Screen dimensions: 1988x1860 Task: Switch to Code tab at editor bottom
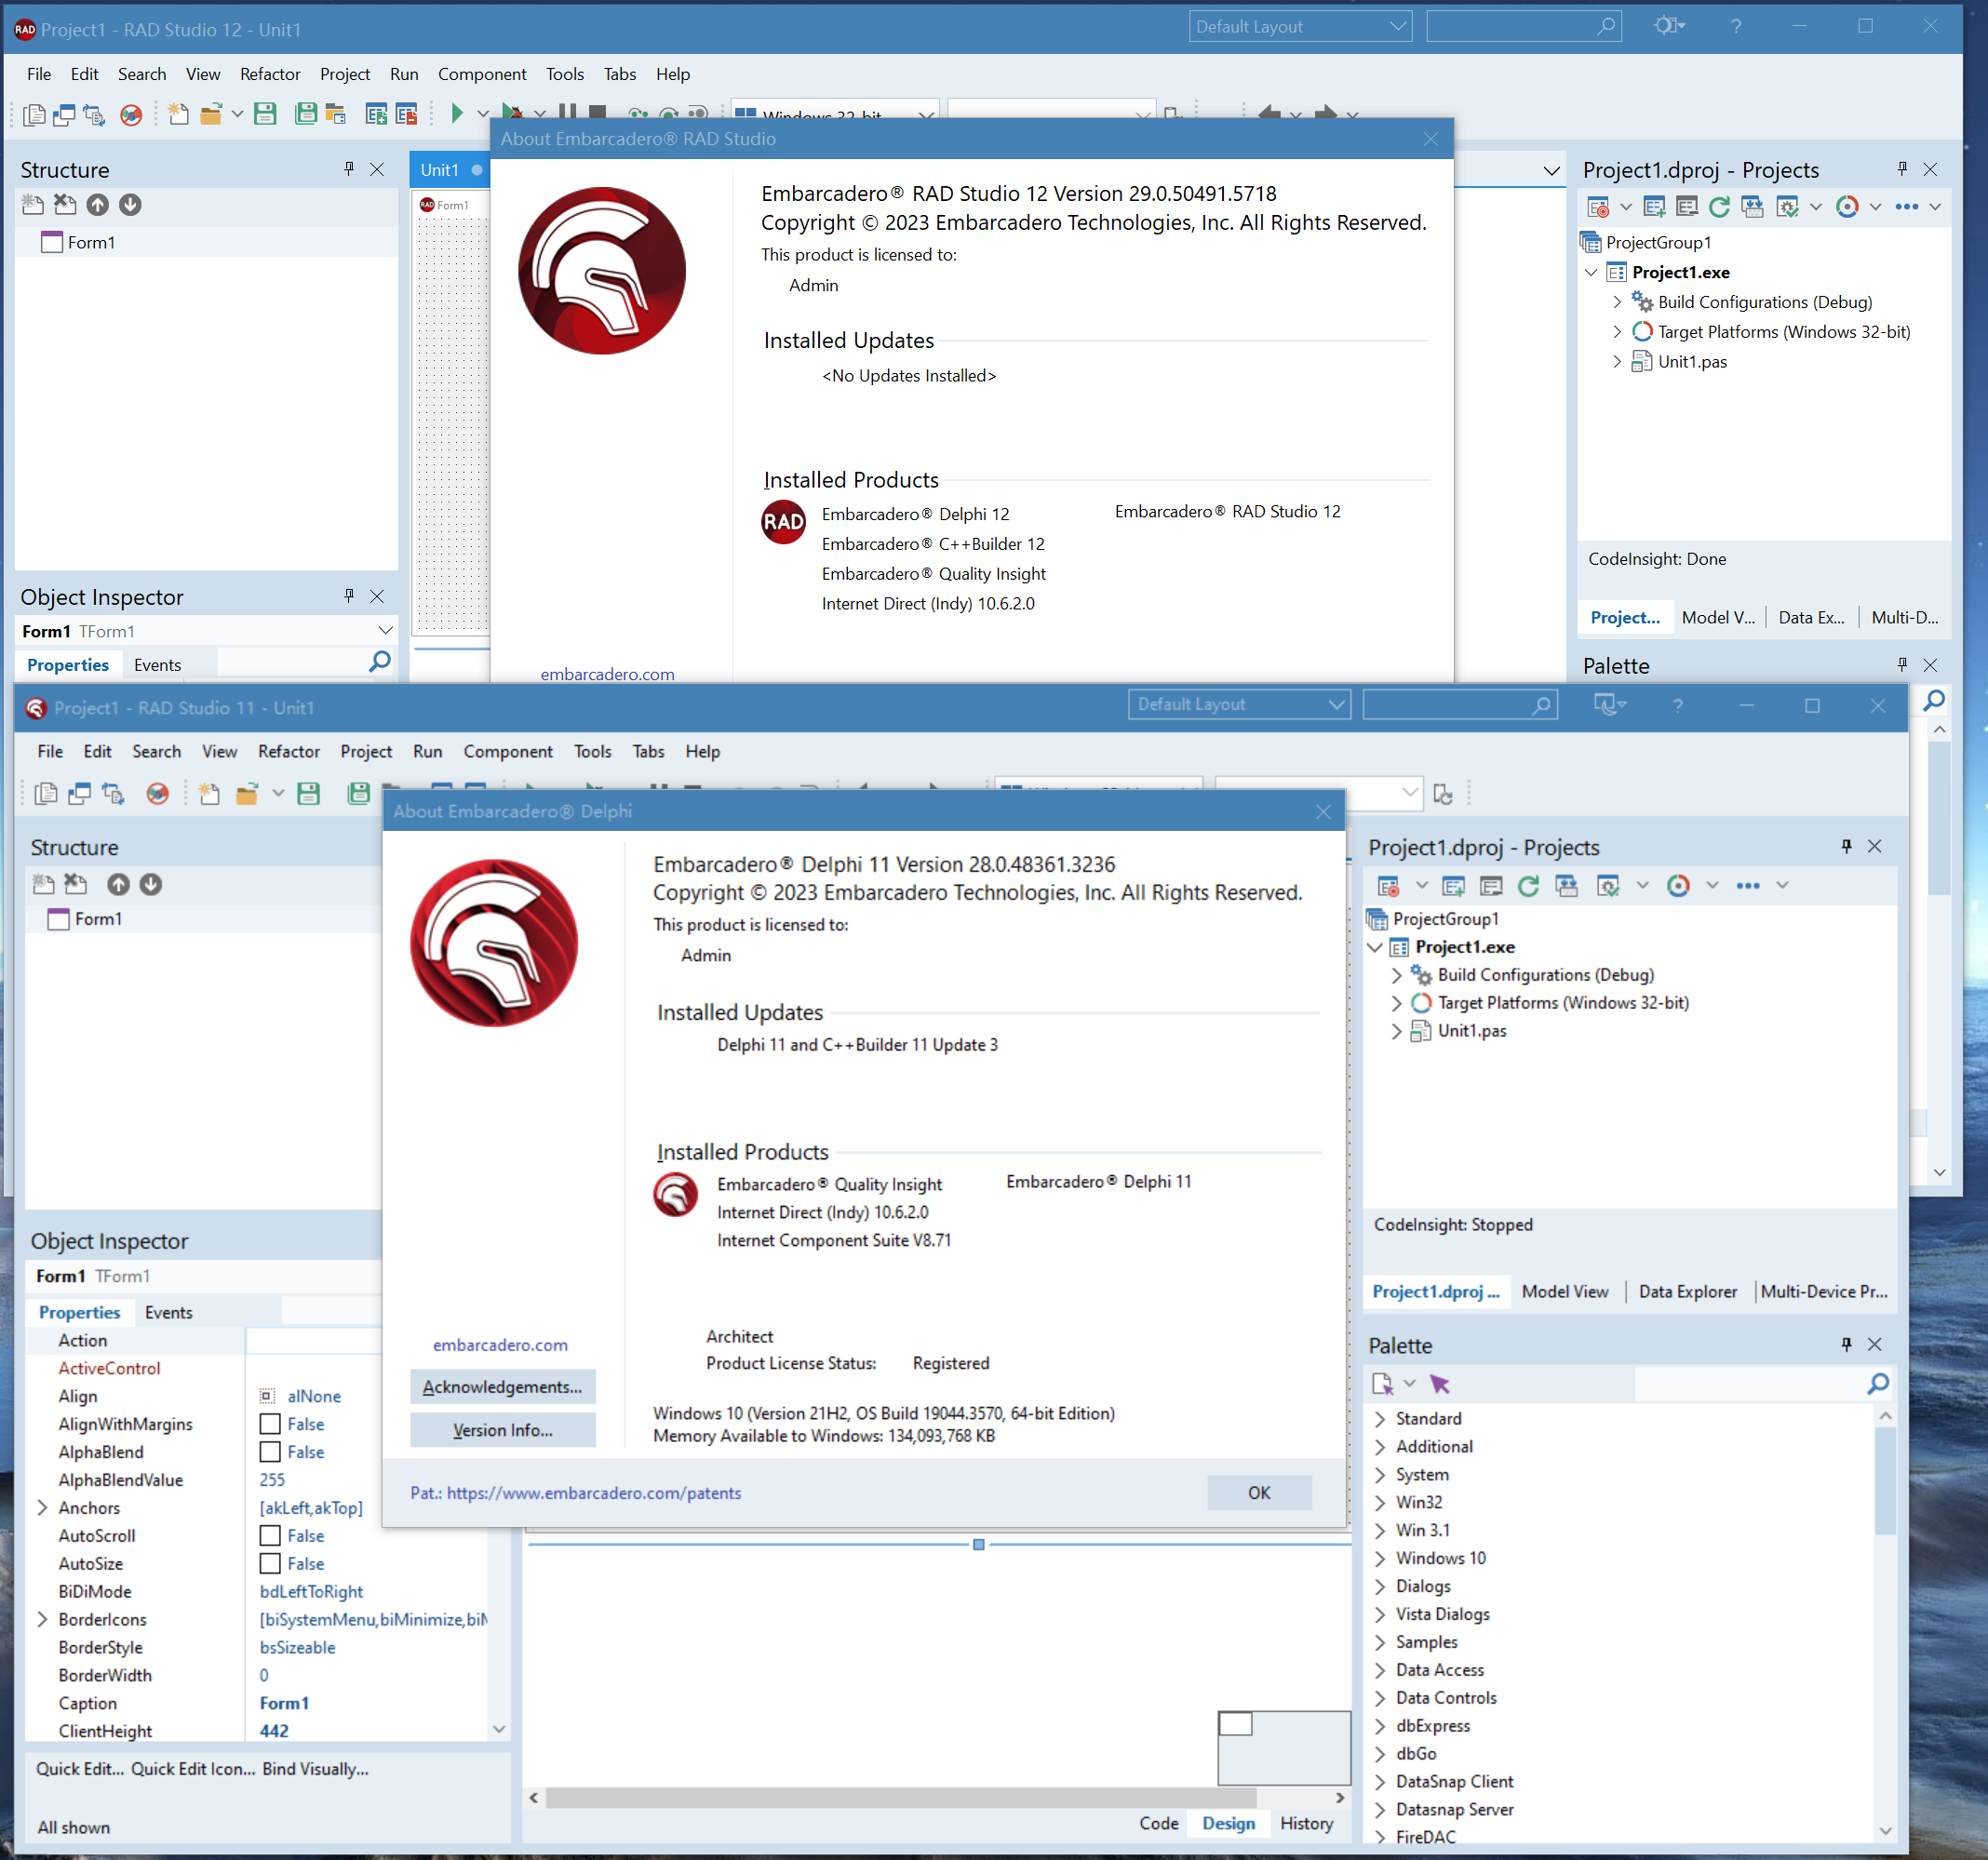1159,1824
